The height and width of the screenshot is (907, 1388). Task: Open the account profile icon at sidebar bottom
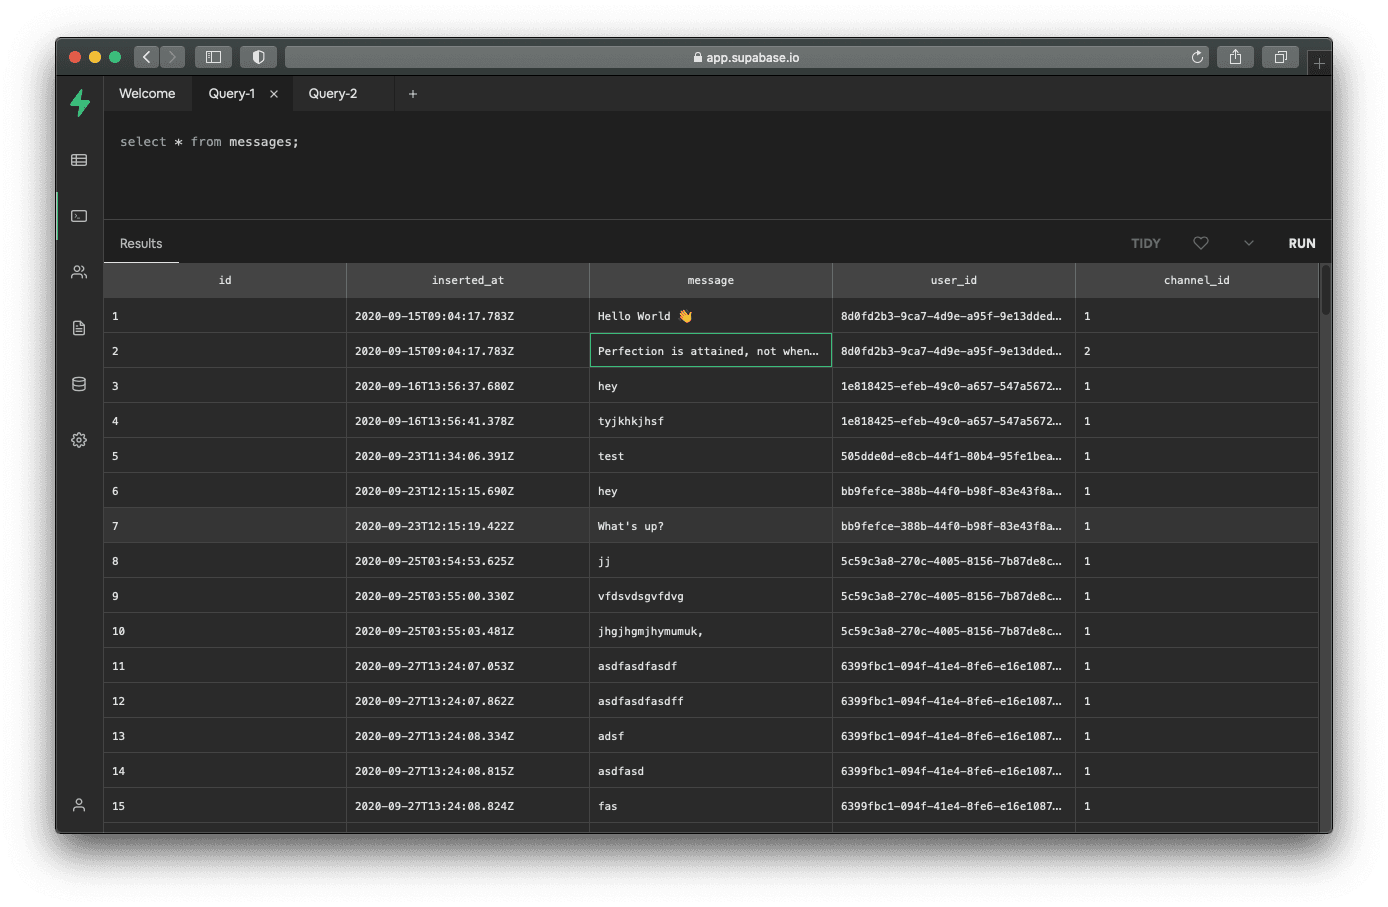click(79, 805)
